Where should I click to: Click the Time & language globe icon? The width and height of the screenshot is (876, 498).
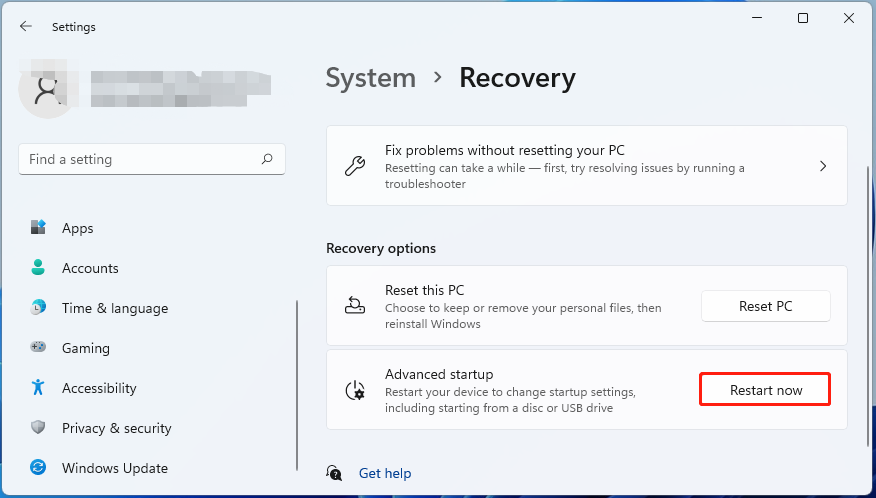(x=38, y=308)
